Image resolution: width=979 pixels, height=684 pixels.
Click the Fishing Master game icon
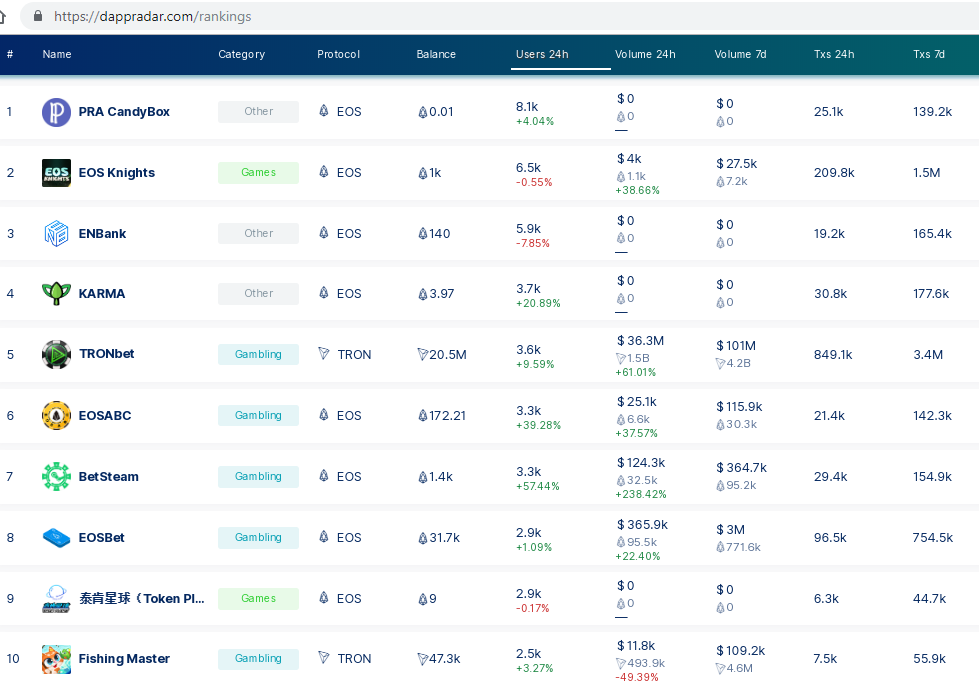coord(56,659)
